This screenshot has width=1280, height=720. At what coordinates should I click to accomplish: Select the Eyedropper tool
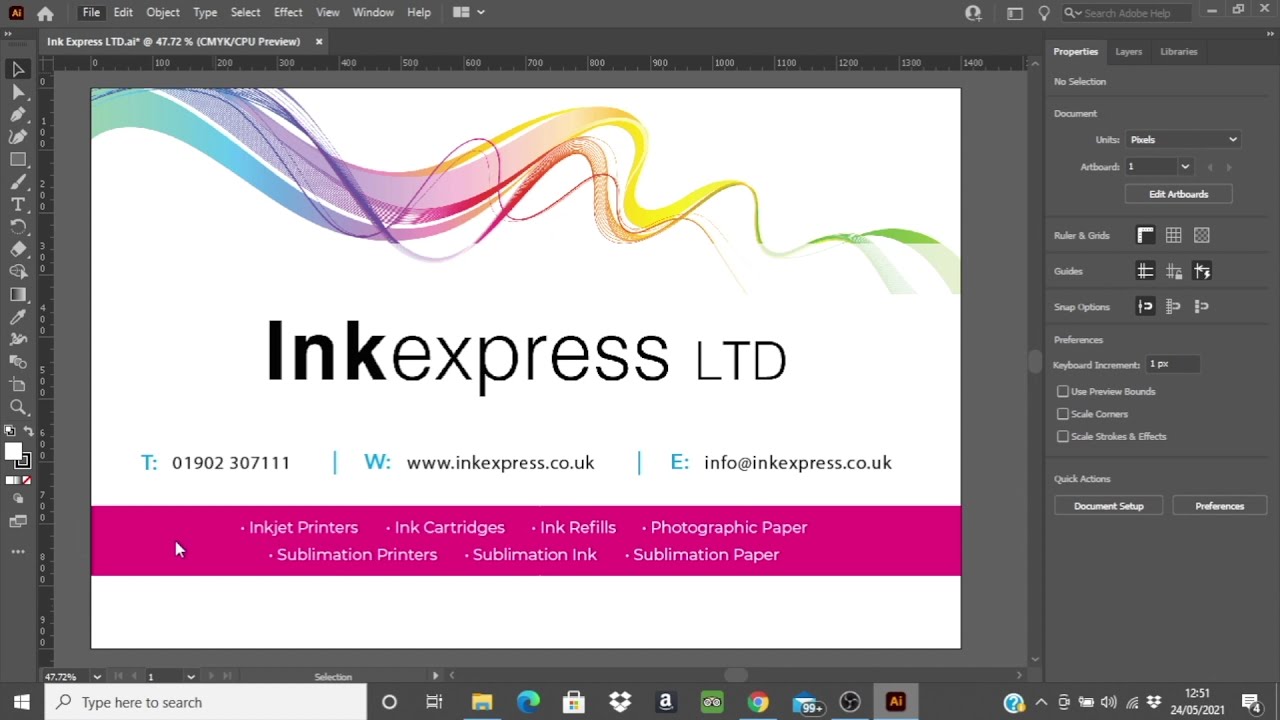pos(18,317)
